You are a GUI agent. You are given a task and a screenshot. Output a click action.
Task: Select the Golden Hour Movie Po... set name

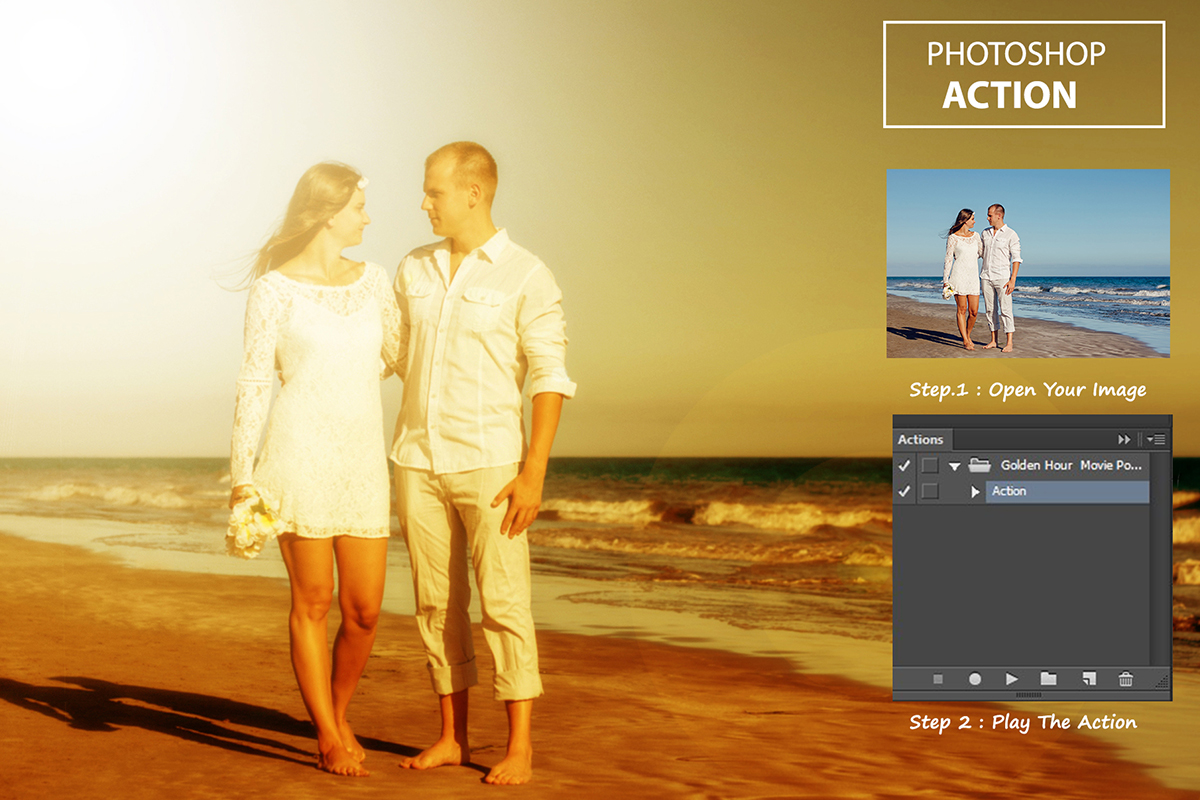[1070, 465]
